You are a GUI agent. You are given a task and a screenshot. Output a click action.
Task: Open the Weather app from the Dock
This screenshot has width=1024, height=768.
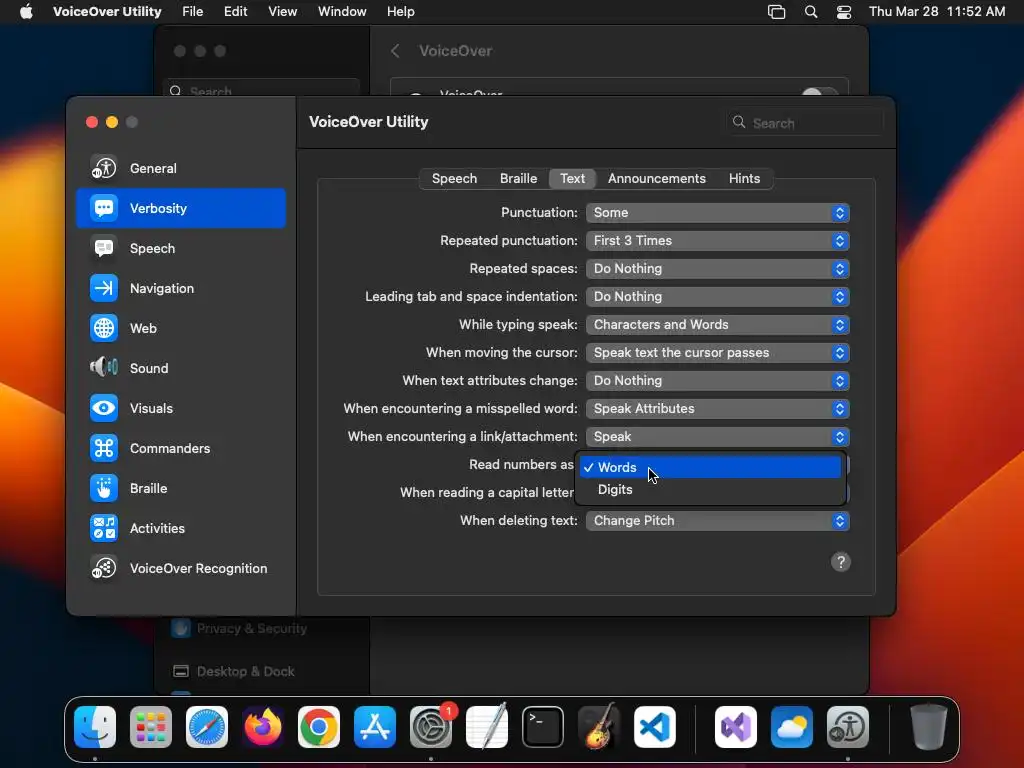tap(792, 727)
